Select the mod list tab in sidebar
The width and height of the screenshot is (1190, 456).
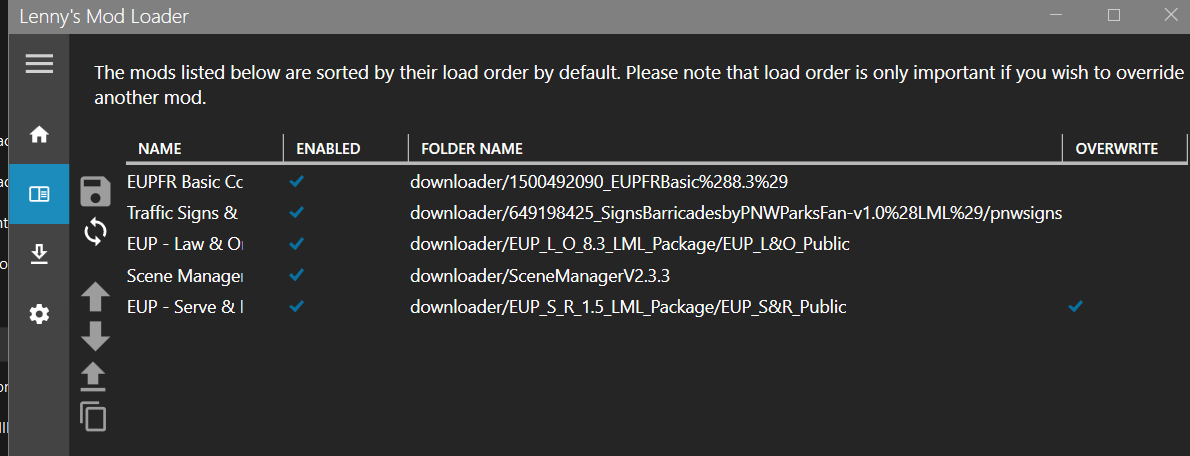click(x=39, y=194)
